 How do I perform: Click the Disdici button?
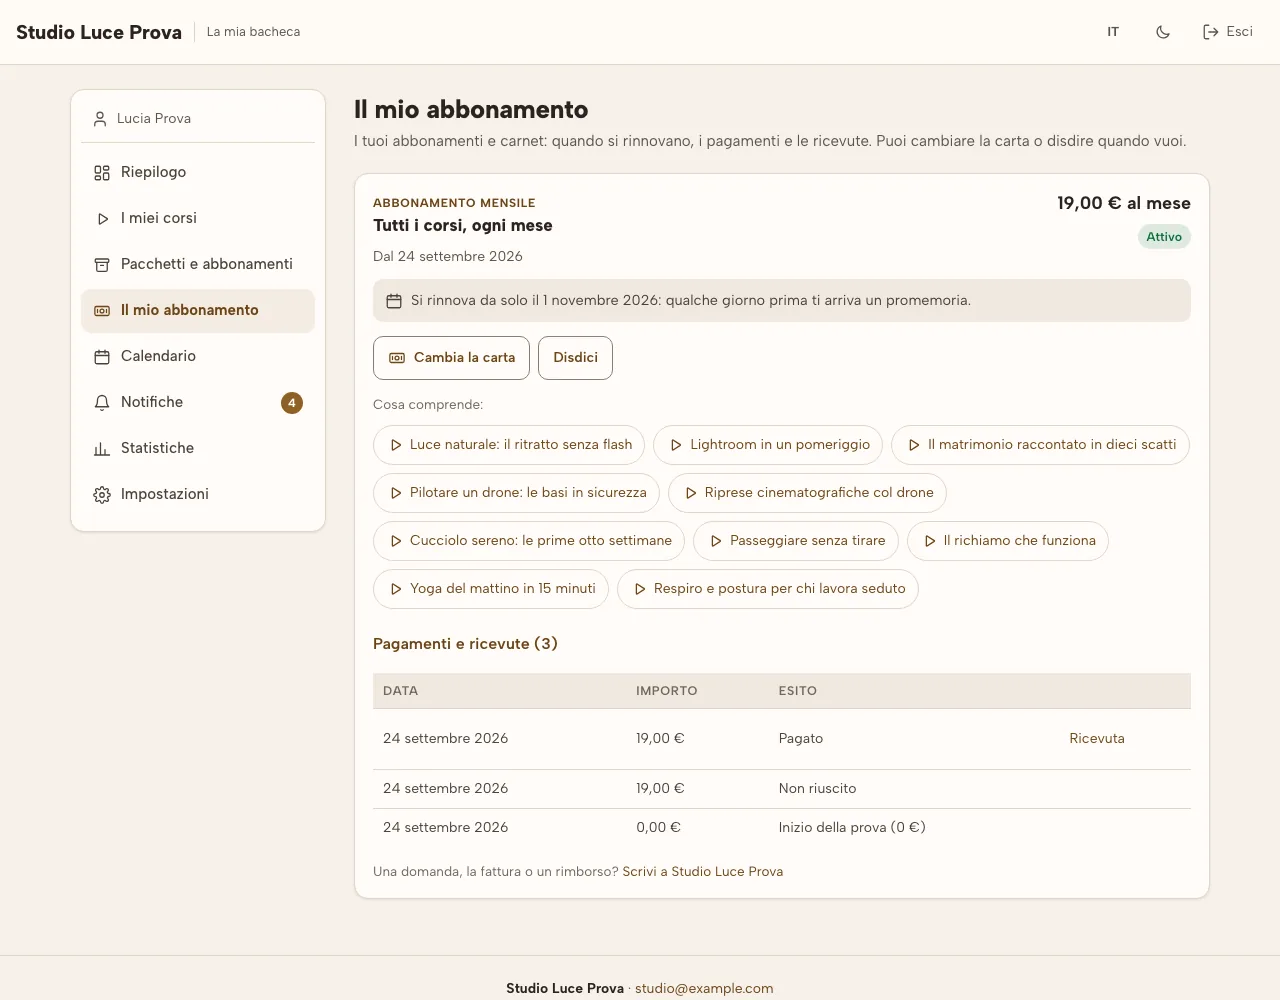(575, 358)
